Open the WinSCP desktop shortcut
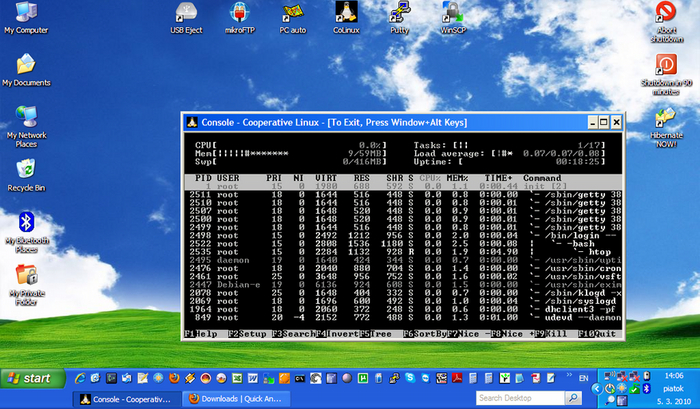Image resolution: width=700 pixels, height=409 pixels. 452,14
